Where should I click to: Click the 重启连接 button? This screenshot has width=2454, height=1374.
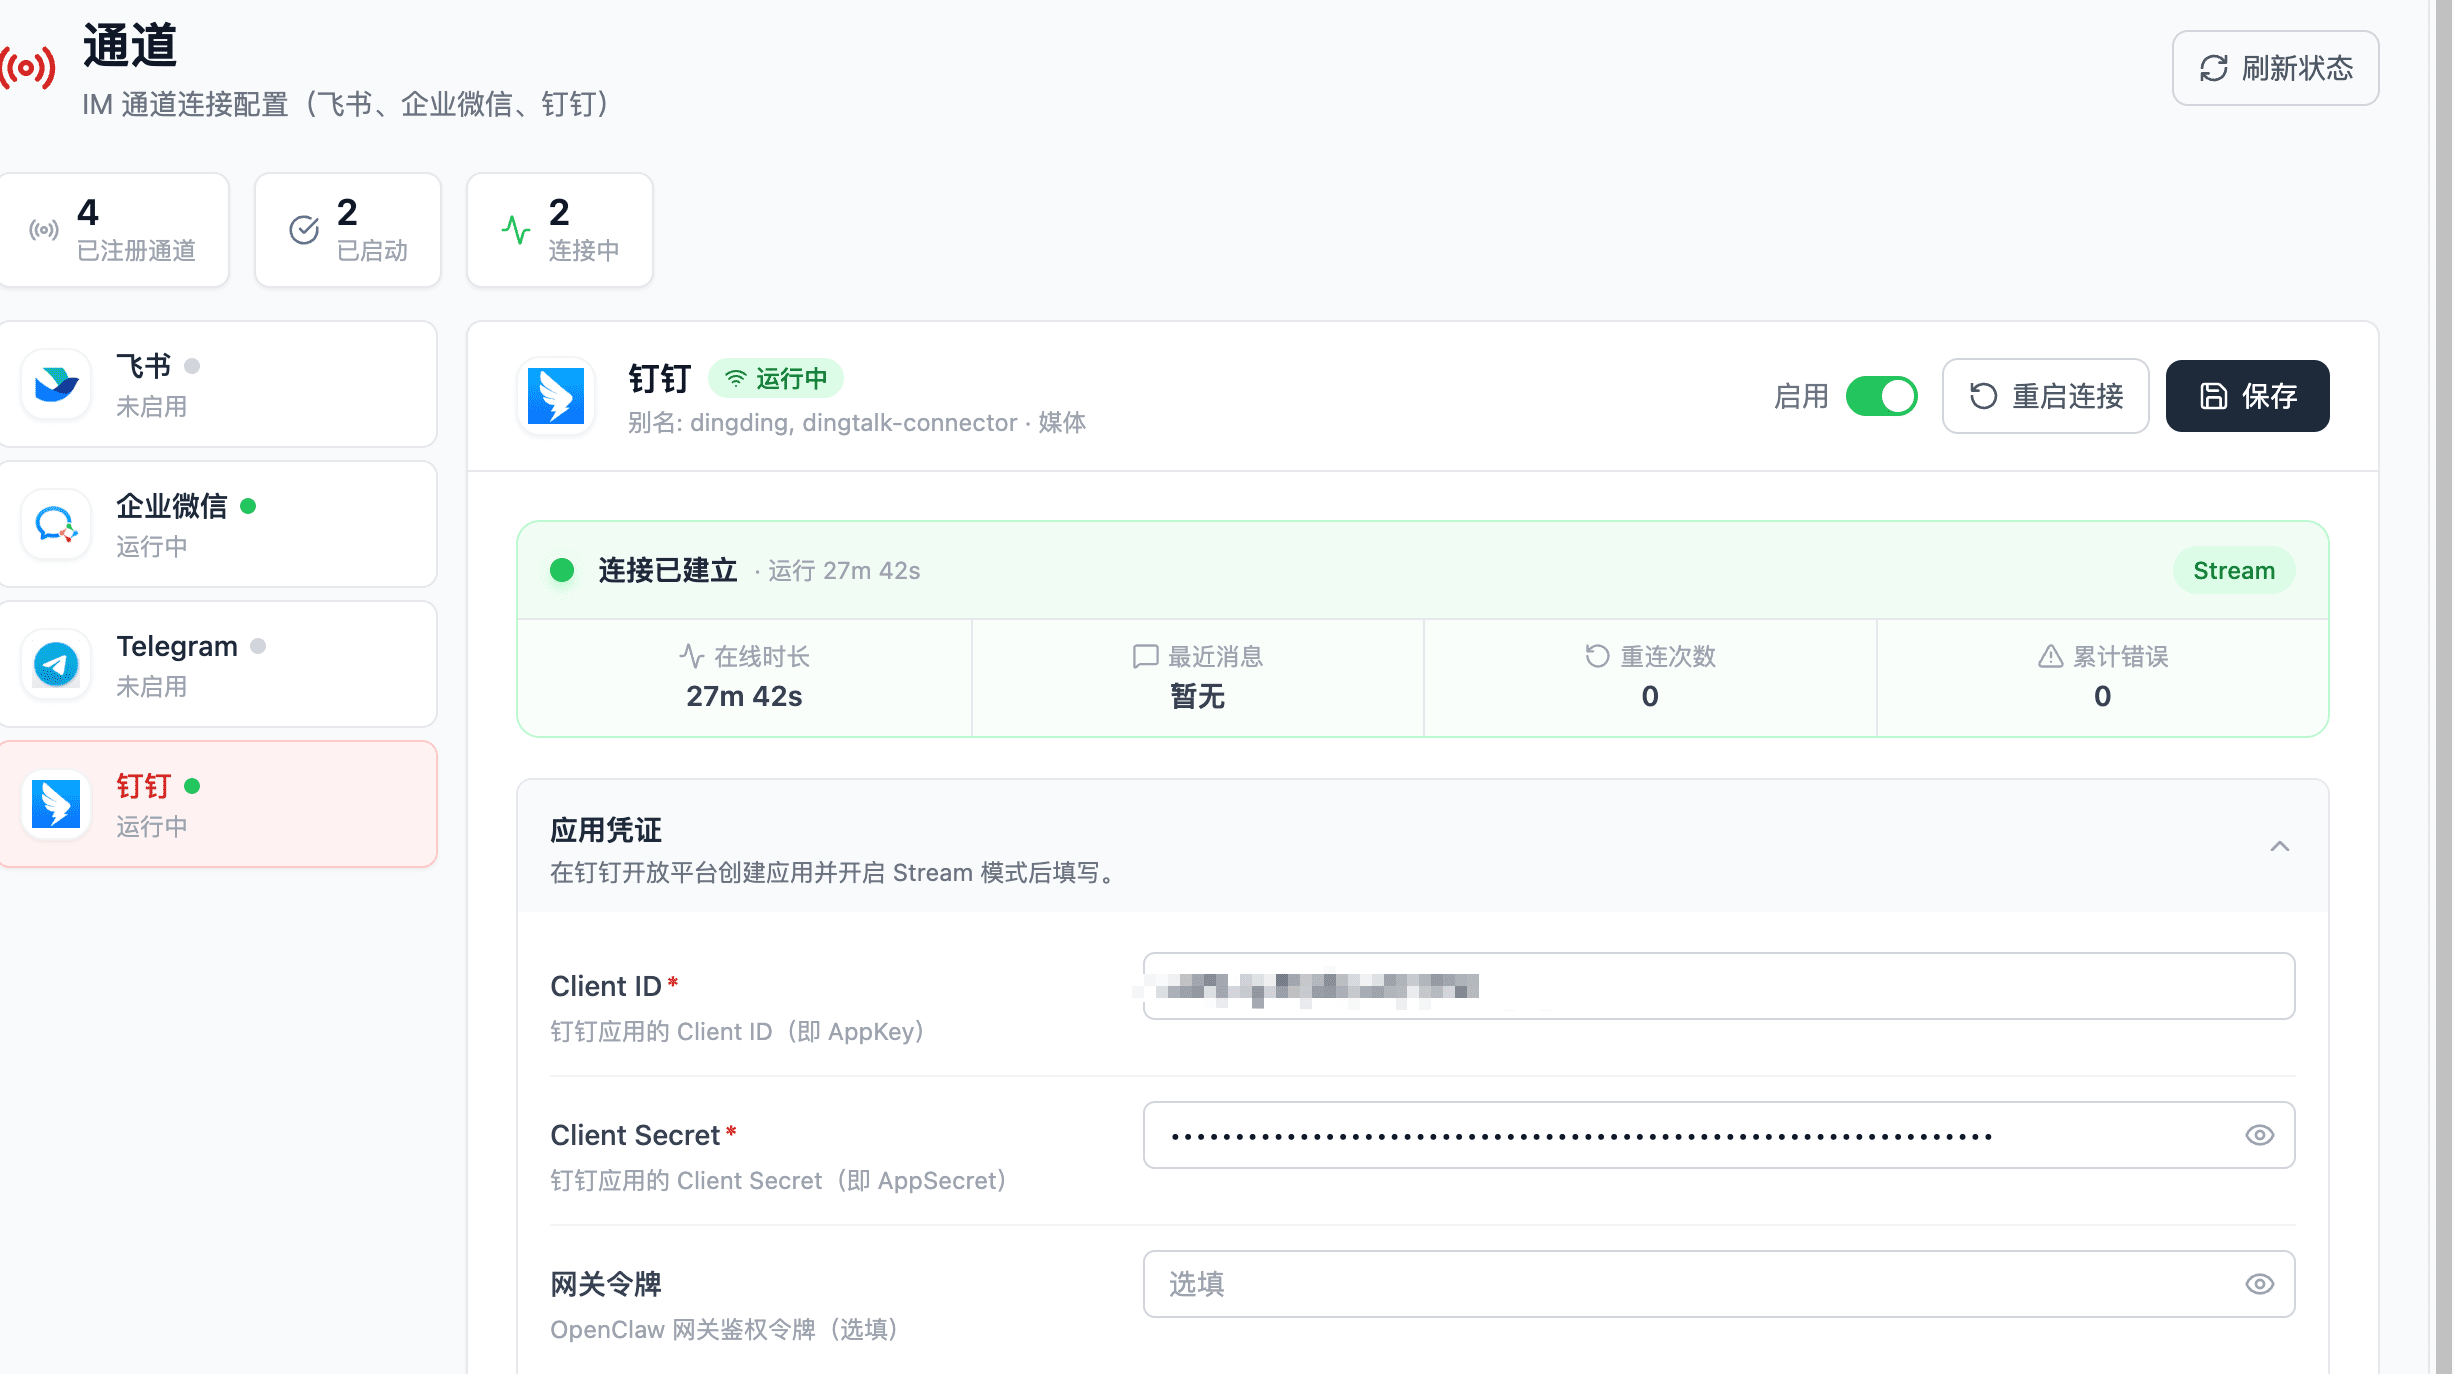pos(2046,396)
